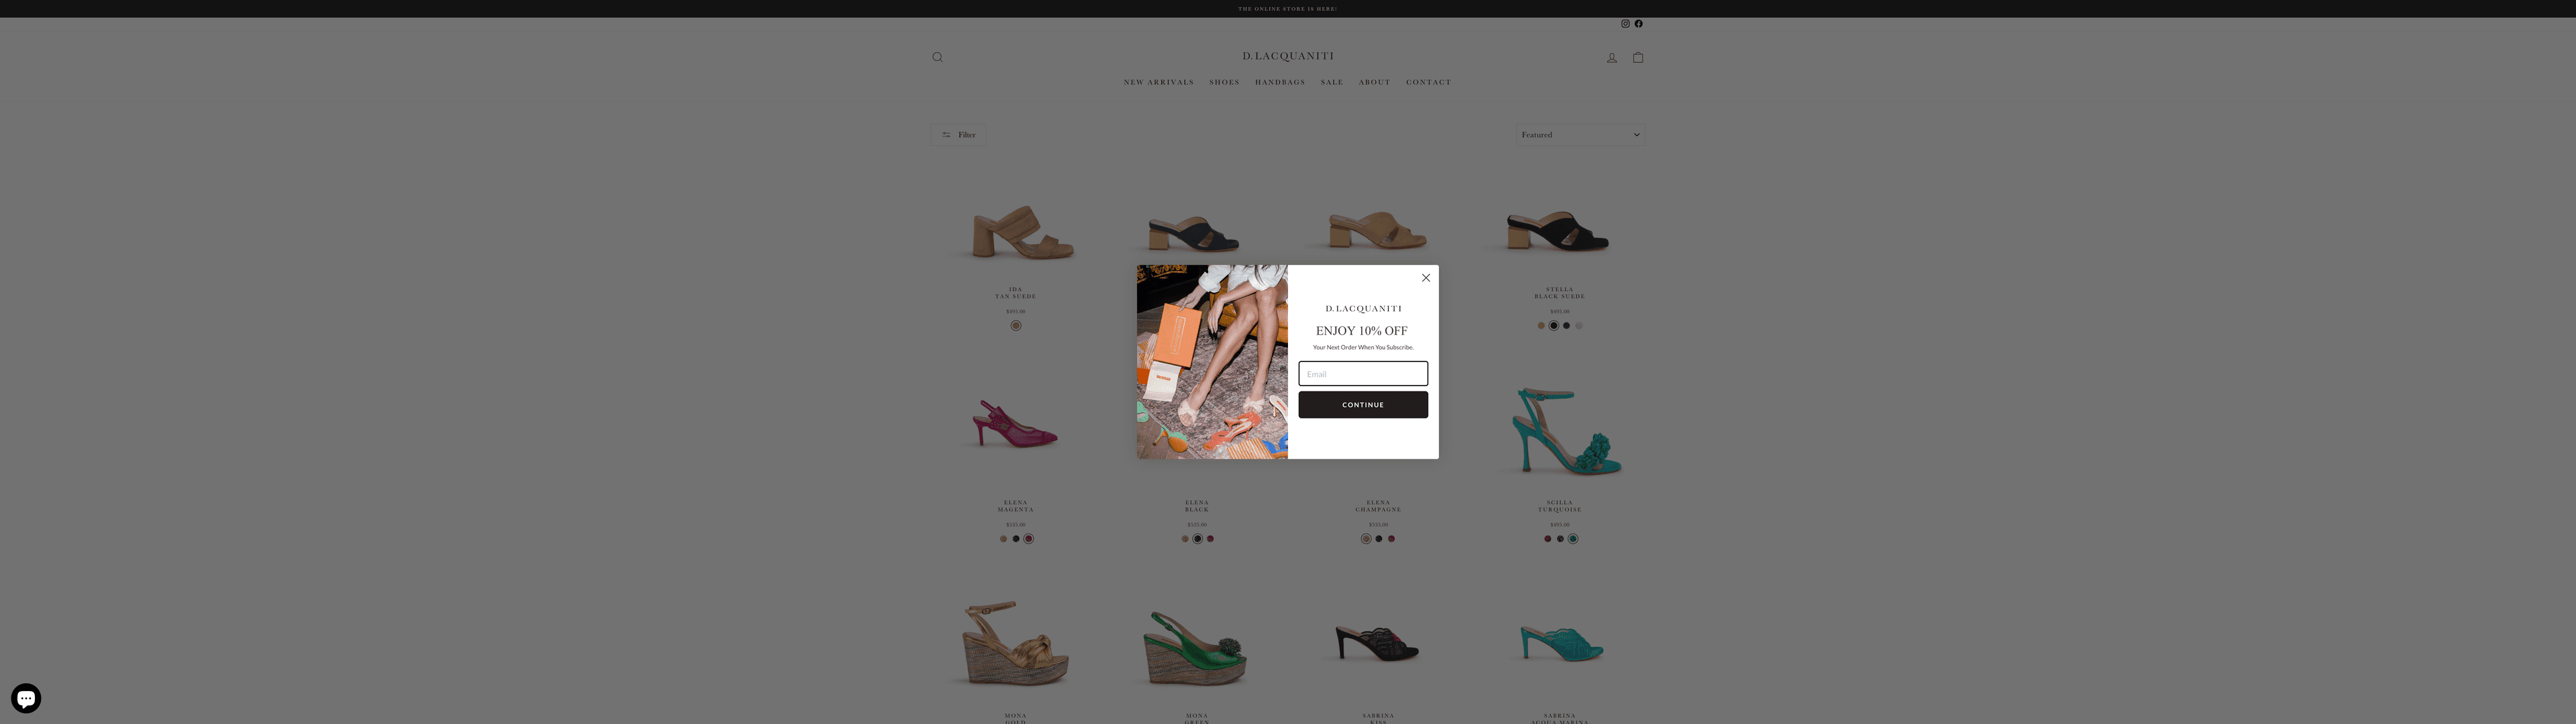Open the Scilla Turquoise sandal thumbnail
The width and height of the screenshot is (2576, 724).
point(1560,430)
